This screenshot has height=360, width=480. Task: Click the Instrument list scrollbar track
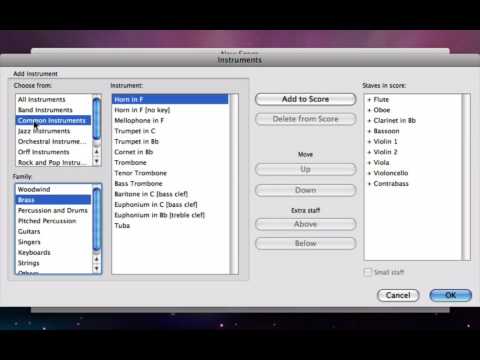[x=234, y=184]
